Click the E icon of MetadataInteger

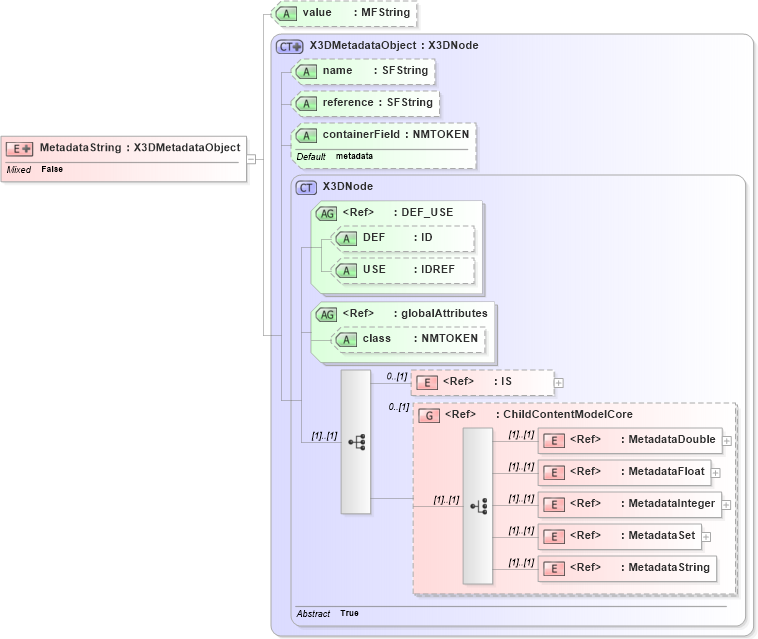coord(554,505)
